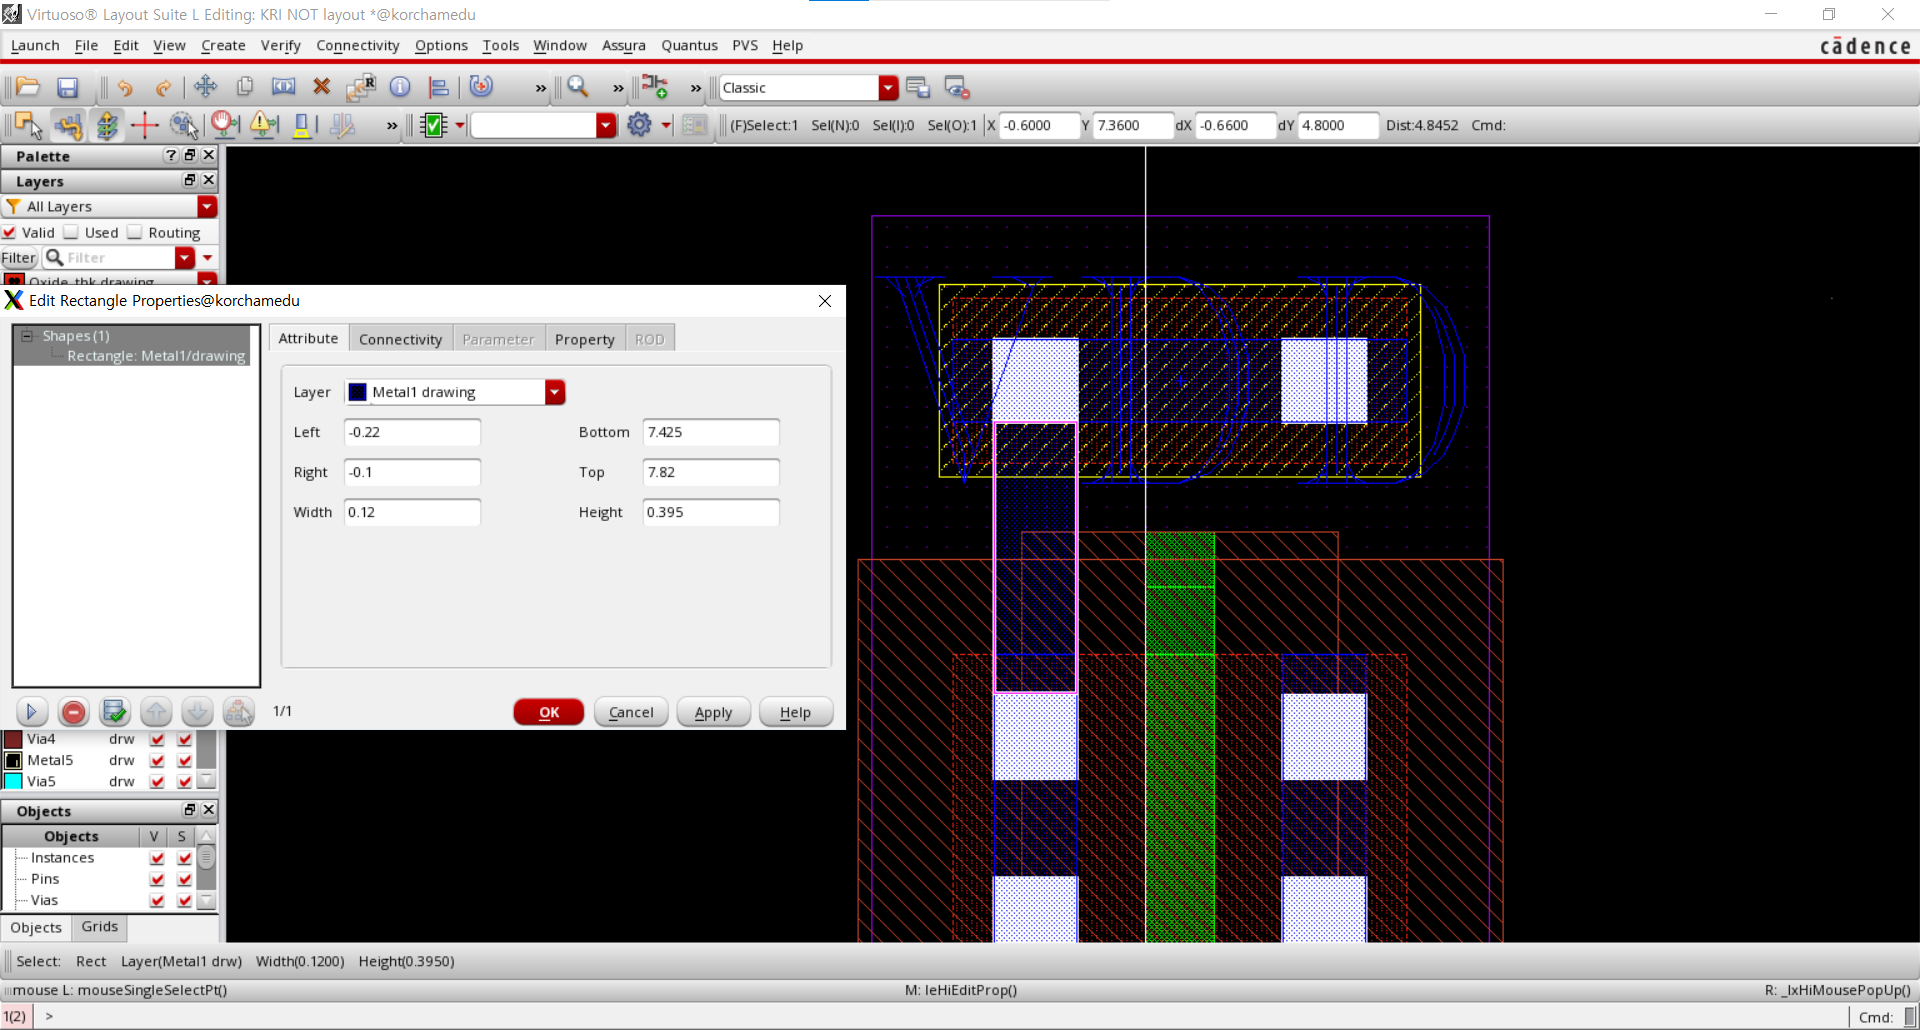This screenshot has width=1920, height=1030.
Task: Click the Metal5 black color swatch
Action: point(14,760)
